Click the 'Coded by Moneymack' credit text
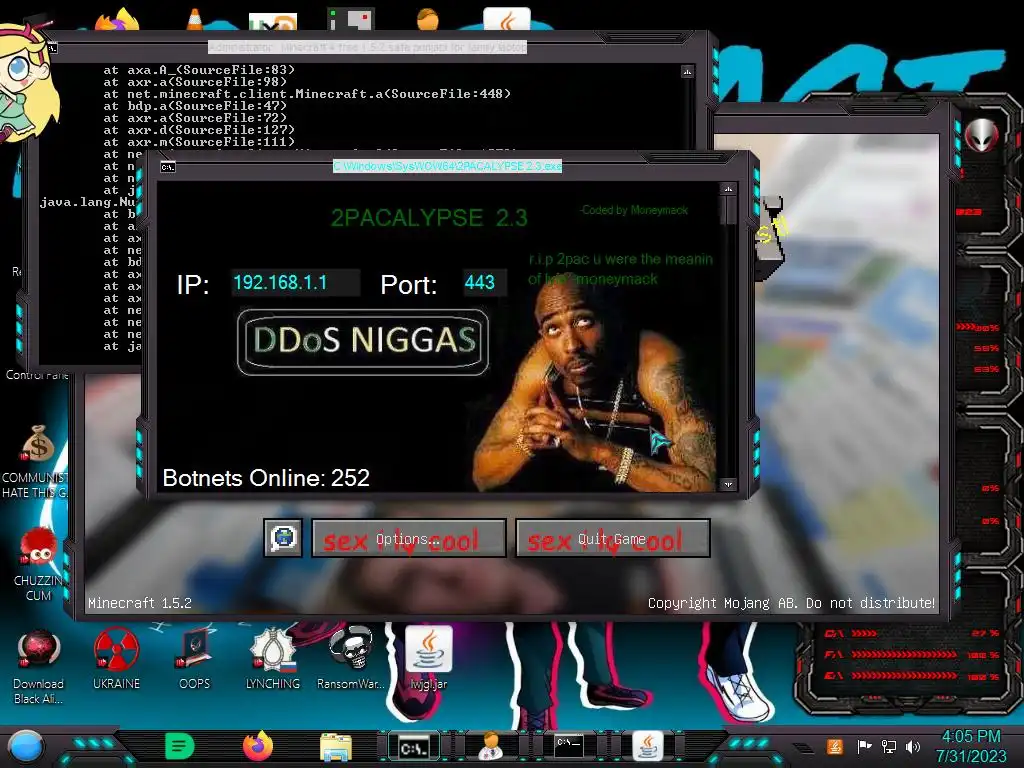Screen dimensions: 1024x768 pyautogui.click(x=634, y=210)
